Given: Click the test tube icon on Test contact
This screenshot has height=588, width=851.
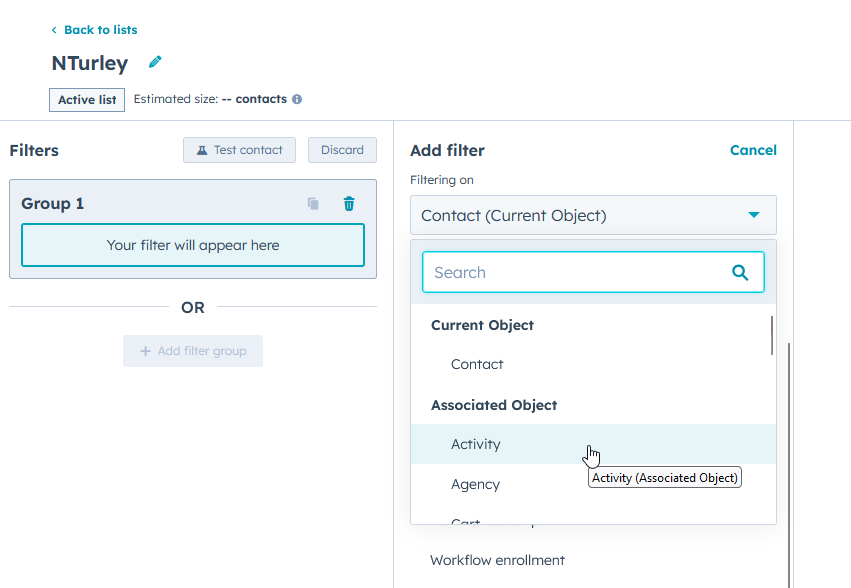Looking at the screenshot, I should pos(202,150).
